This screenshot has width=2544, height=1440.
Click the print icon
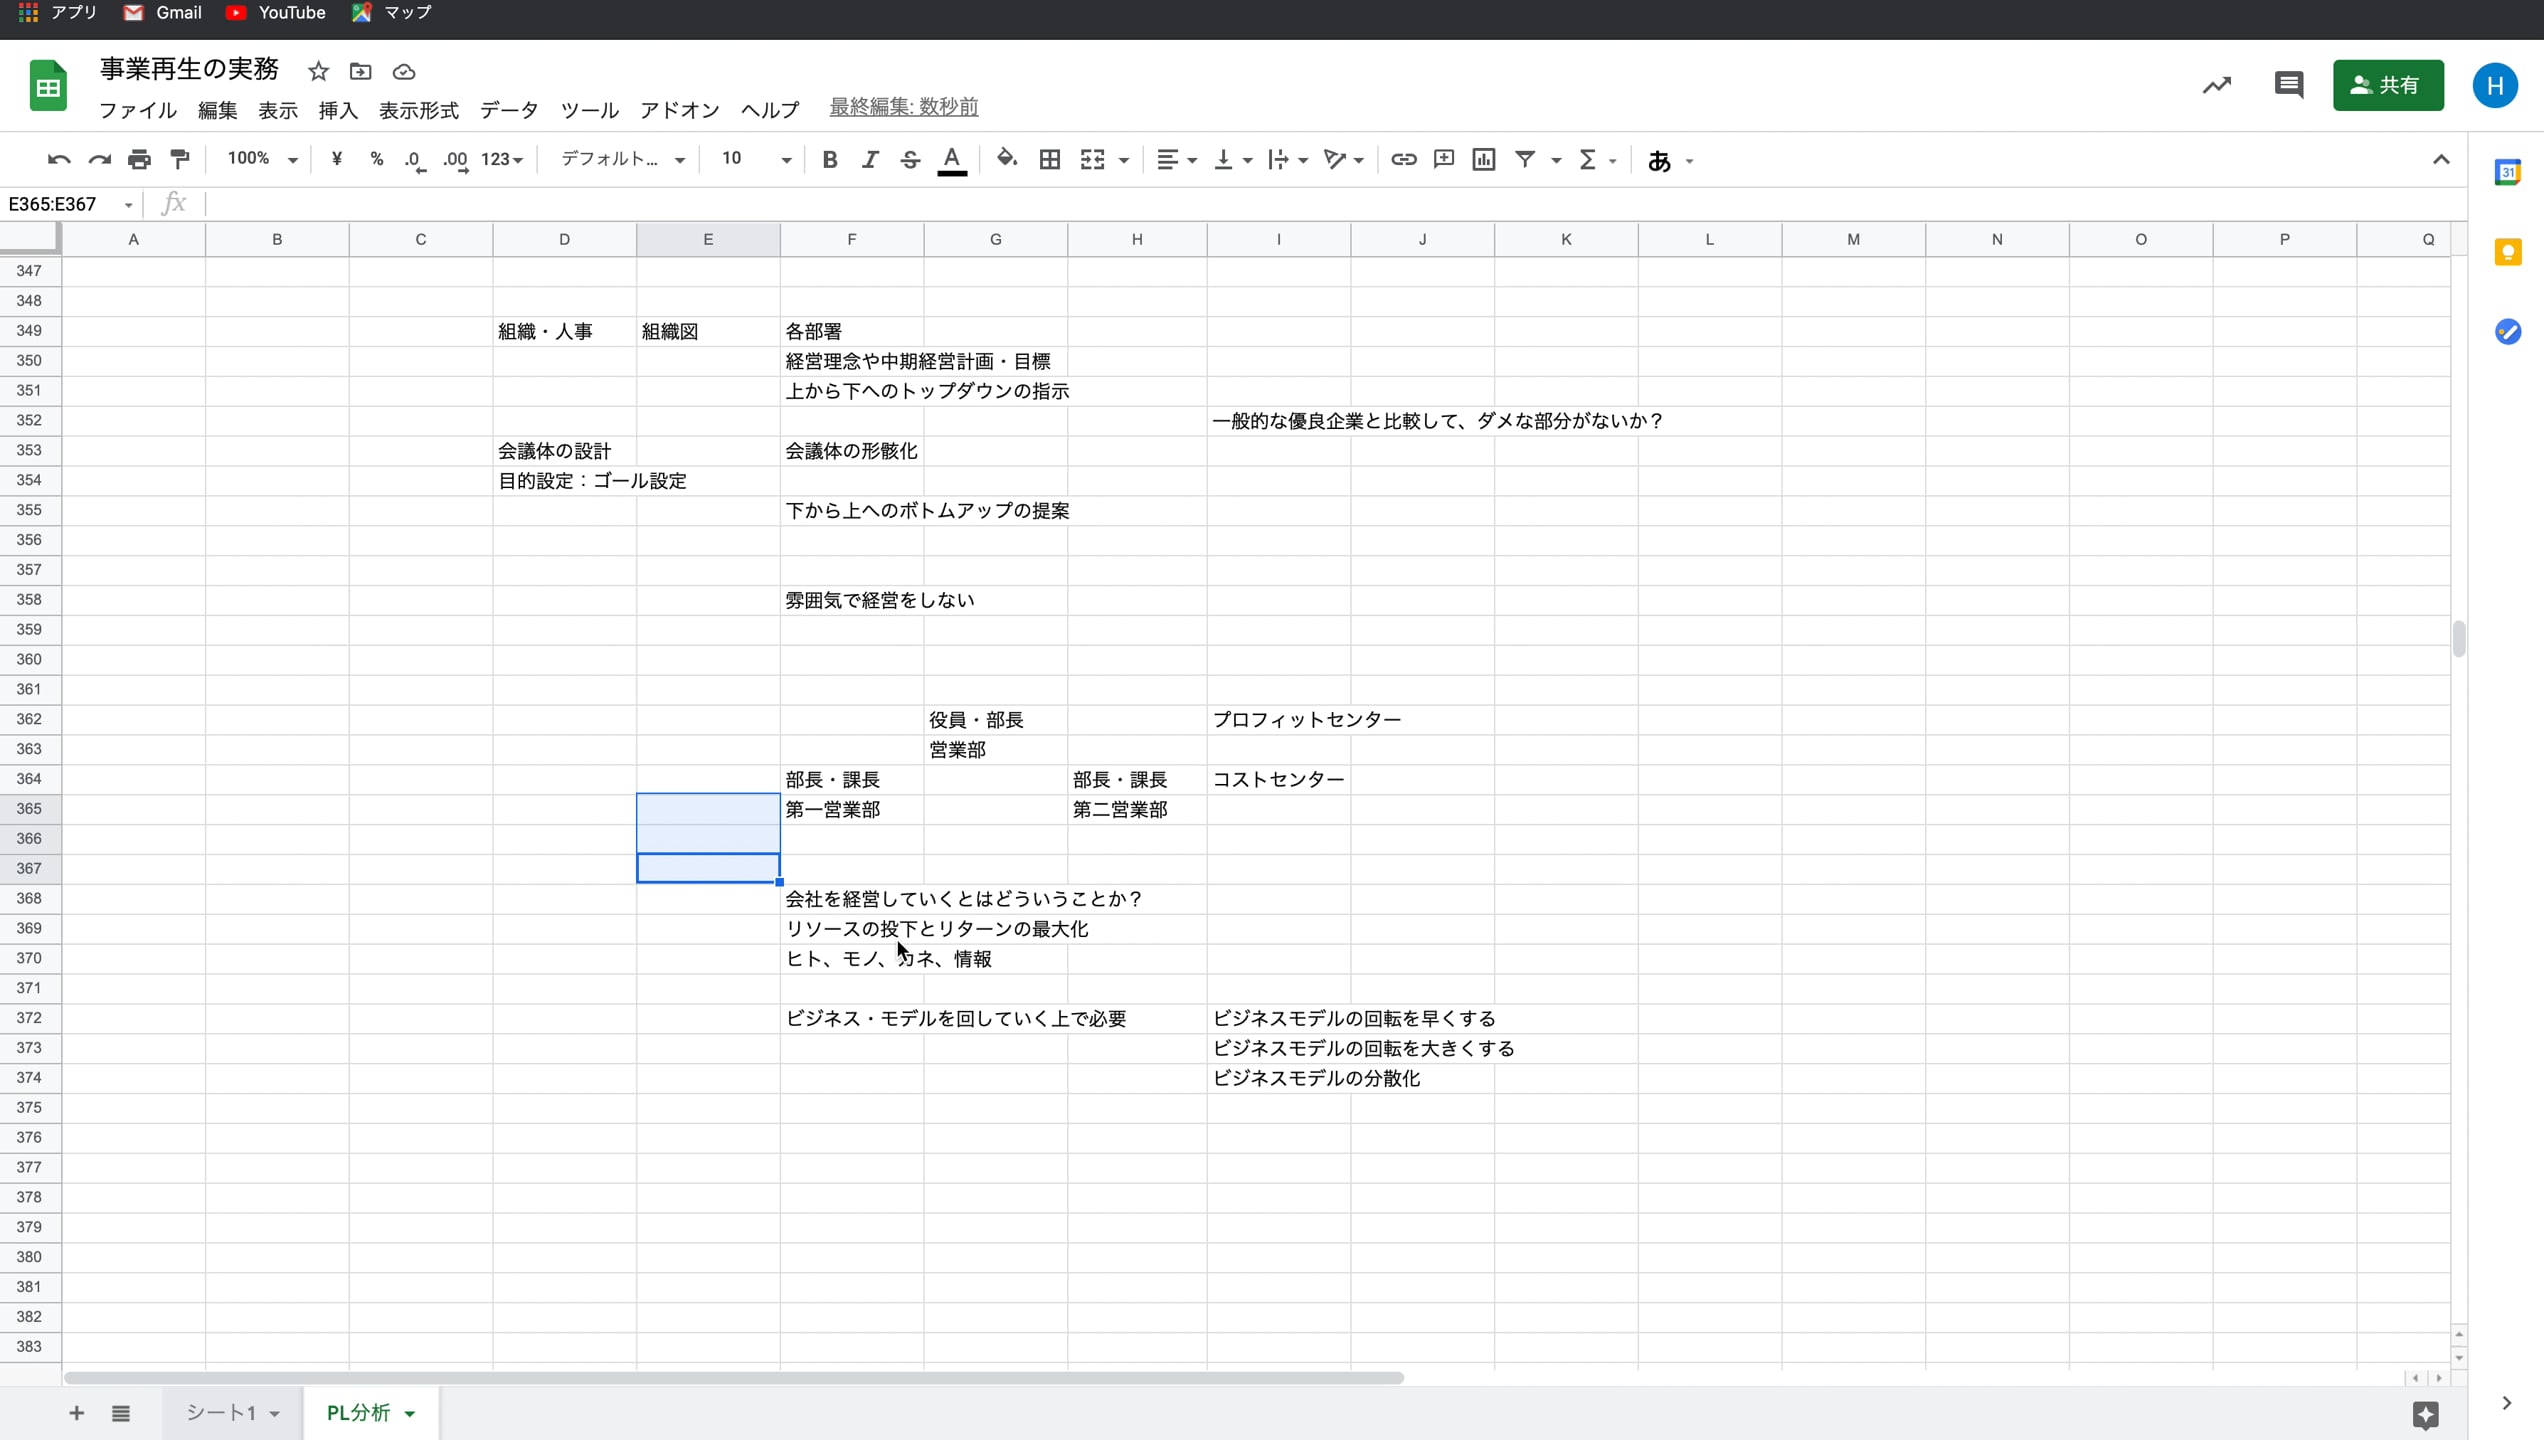tap(139, 159)
